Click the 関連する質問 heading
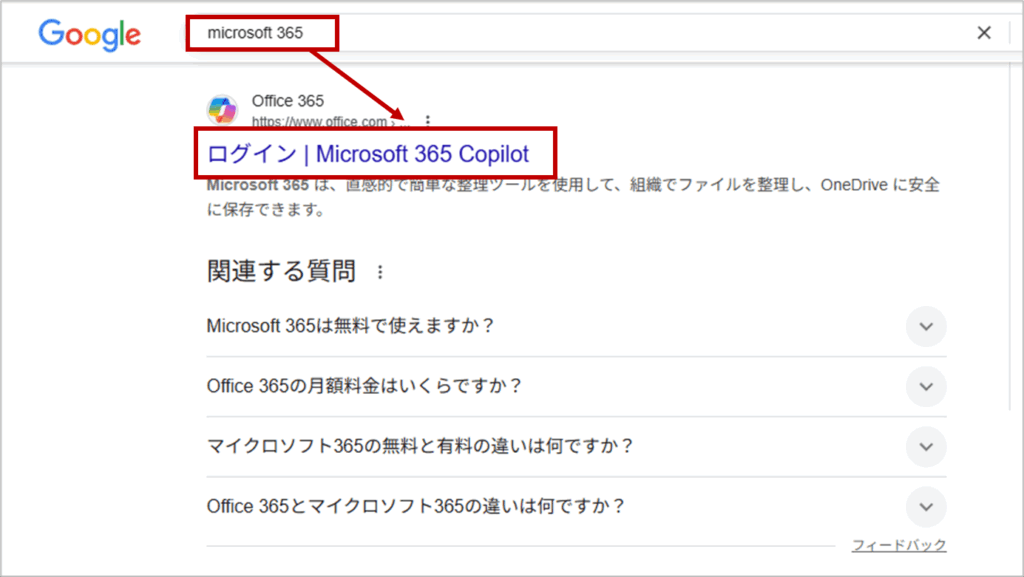The height and width of the screenshot is (577, 1024). (281, 271)
